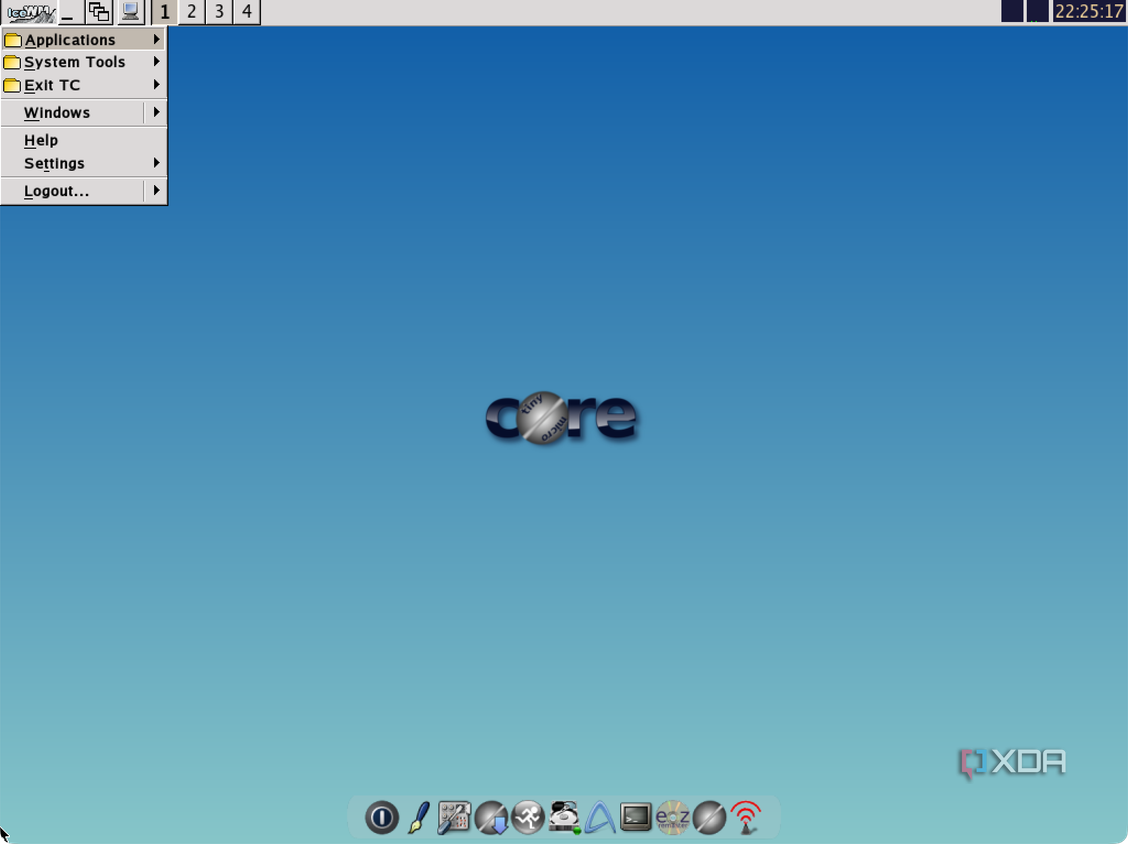Click the plain gray Tiny Core disc icon

tap(709, 817)
